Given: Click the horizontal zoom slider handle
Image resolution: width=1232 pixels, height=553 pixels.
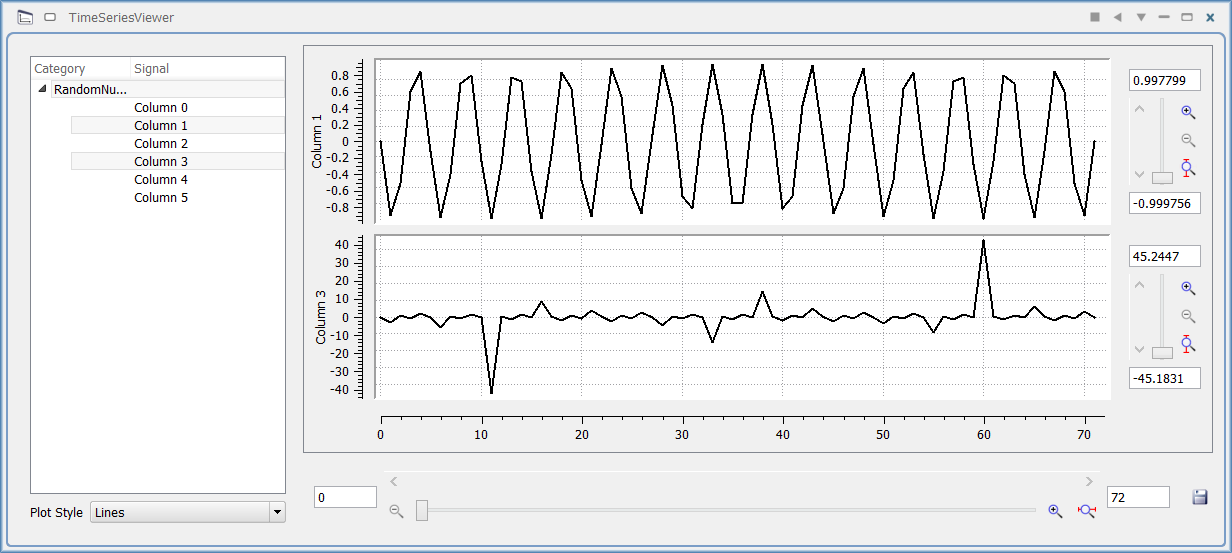Looking at the screenshot, I should tap(422, 511).
